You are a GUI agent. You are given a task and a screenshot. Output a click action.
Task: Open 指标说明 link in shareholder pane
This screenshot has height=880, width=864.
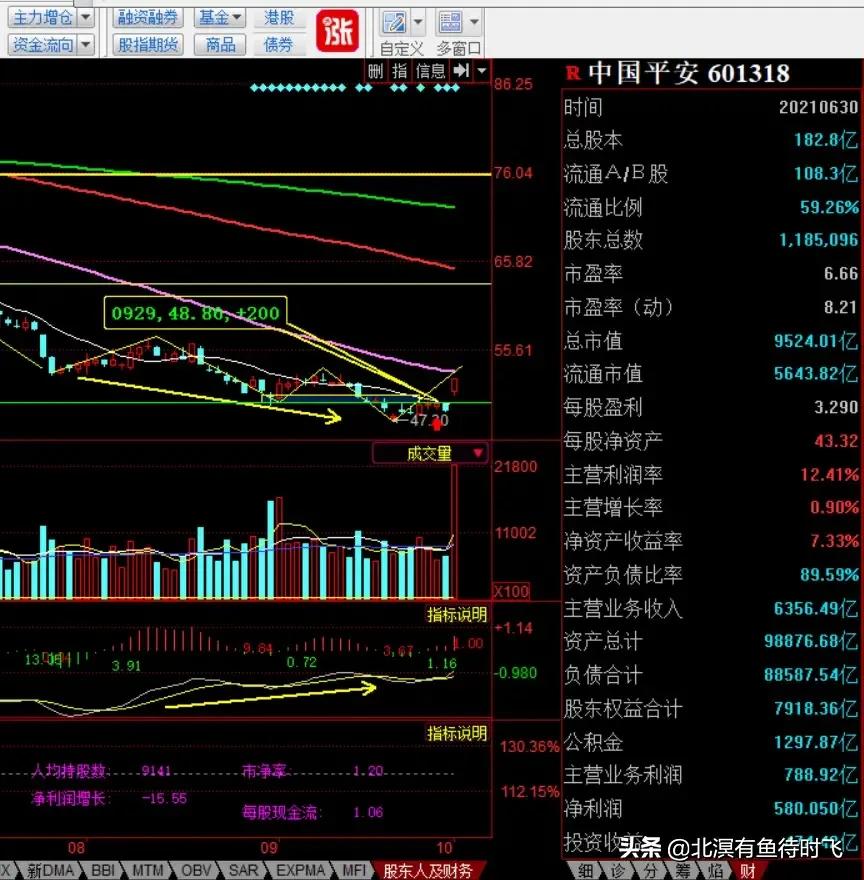tap(456, 733)
